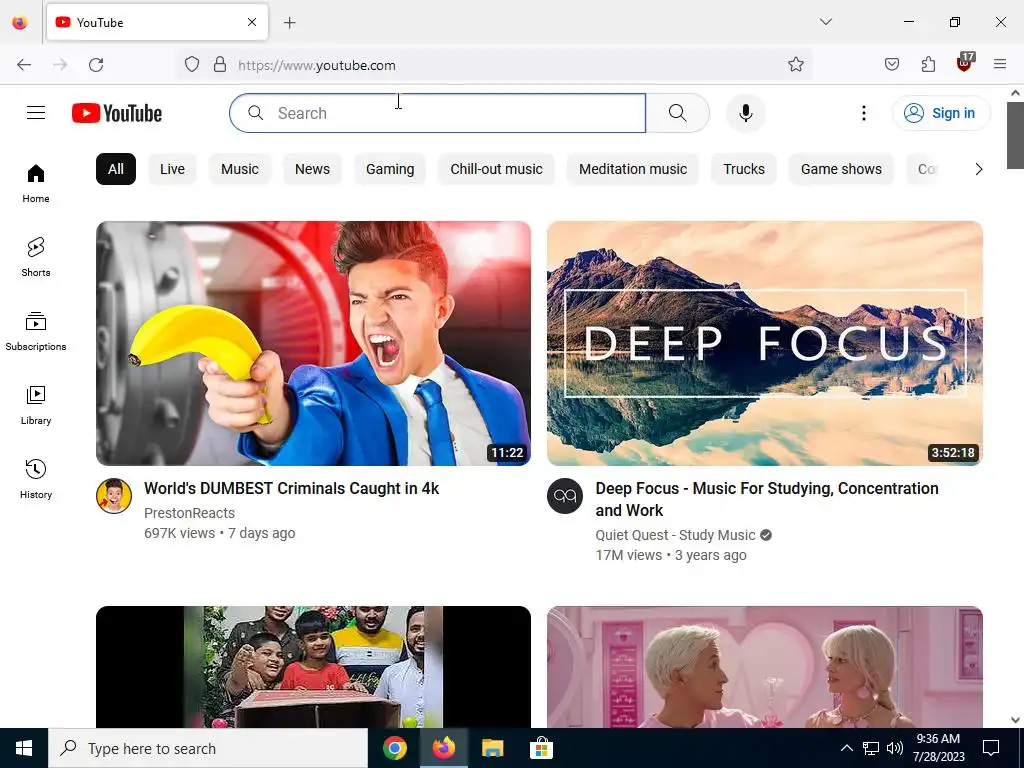Launch Chrome from the taskbar
Image resolution: width=1024 pixels, height=768 pixels.
coord(394,748)
